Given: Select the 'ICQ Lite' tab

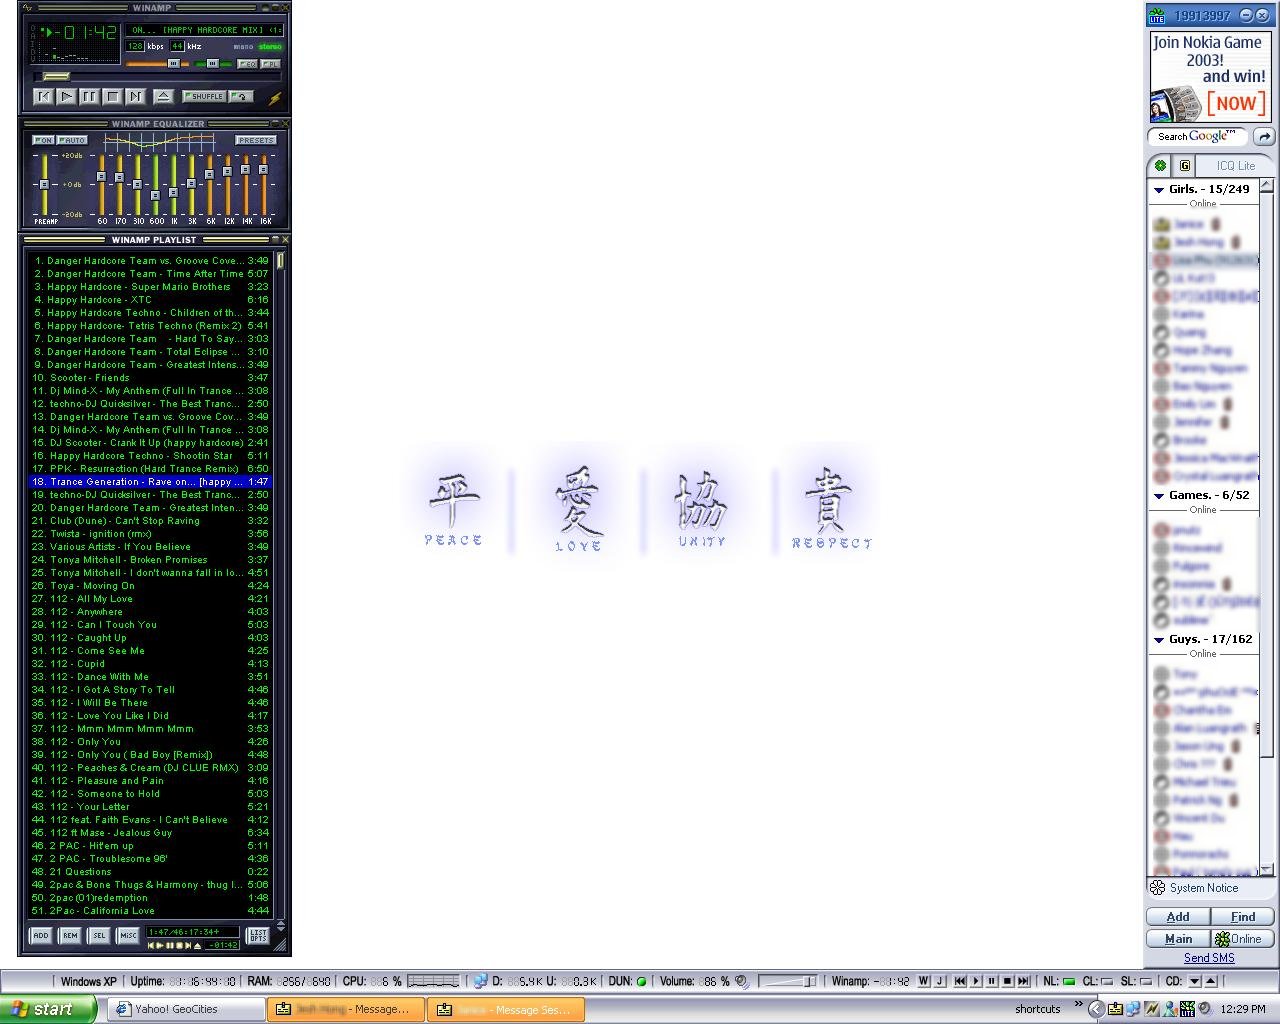Looking at the screenshot, I should click(1236, 166).
